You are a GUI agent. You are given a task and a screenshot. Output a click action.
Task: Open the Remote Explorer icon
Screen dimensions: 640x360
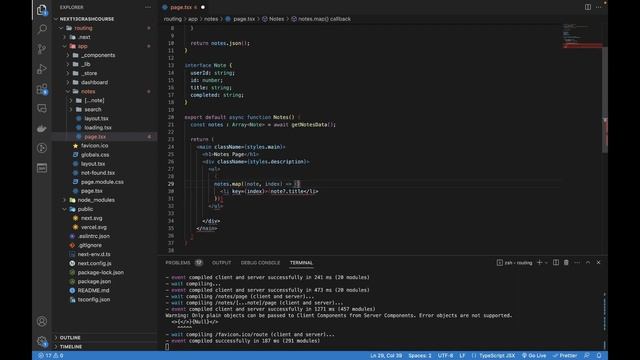[x=42, y=108]
